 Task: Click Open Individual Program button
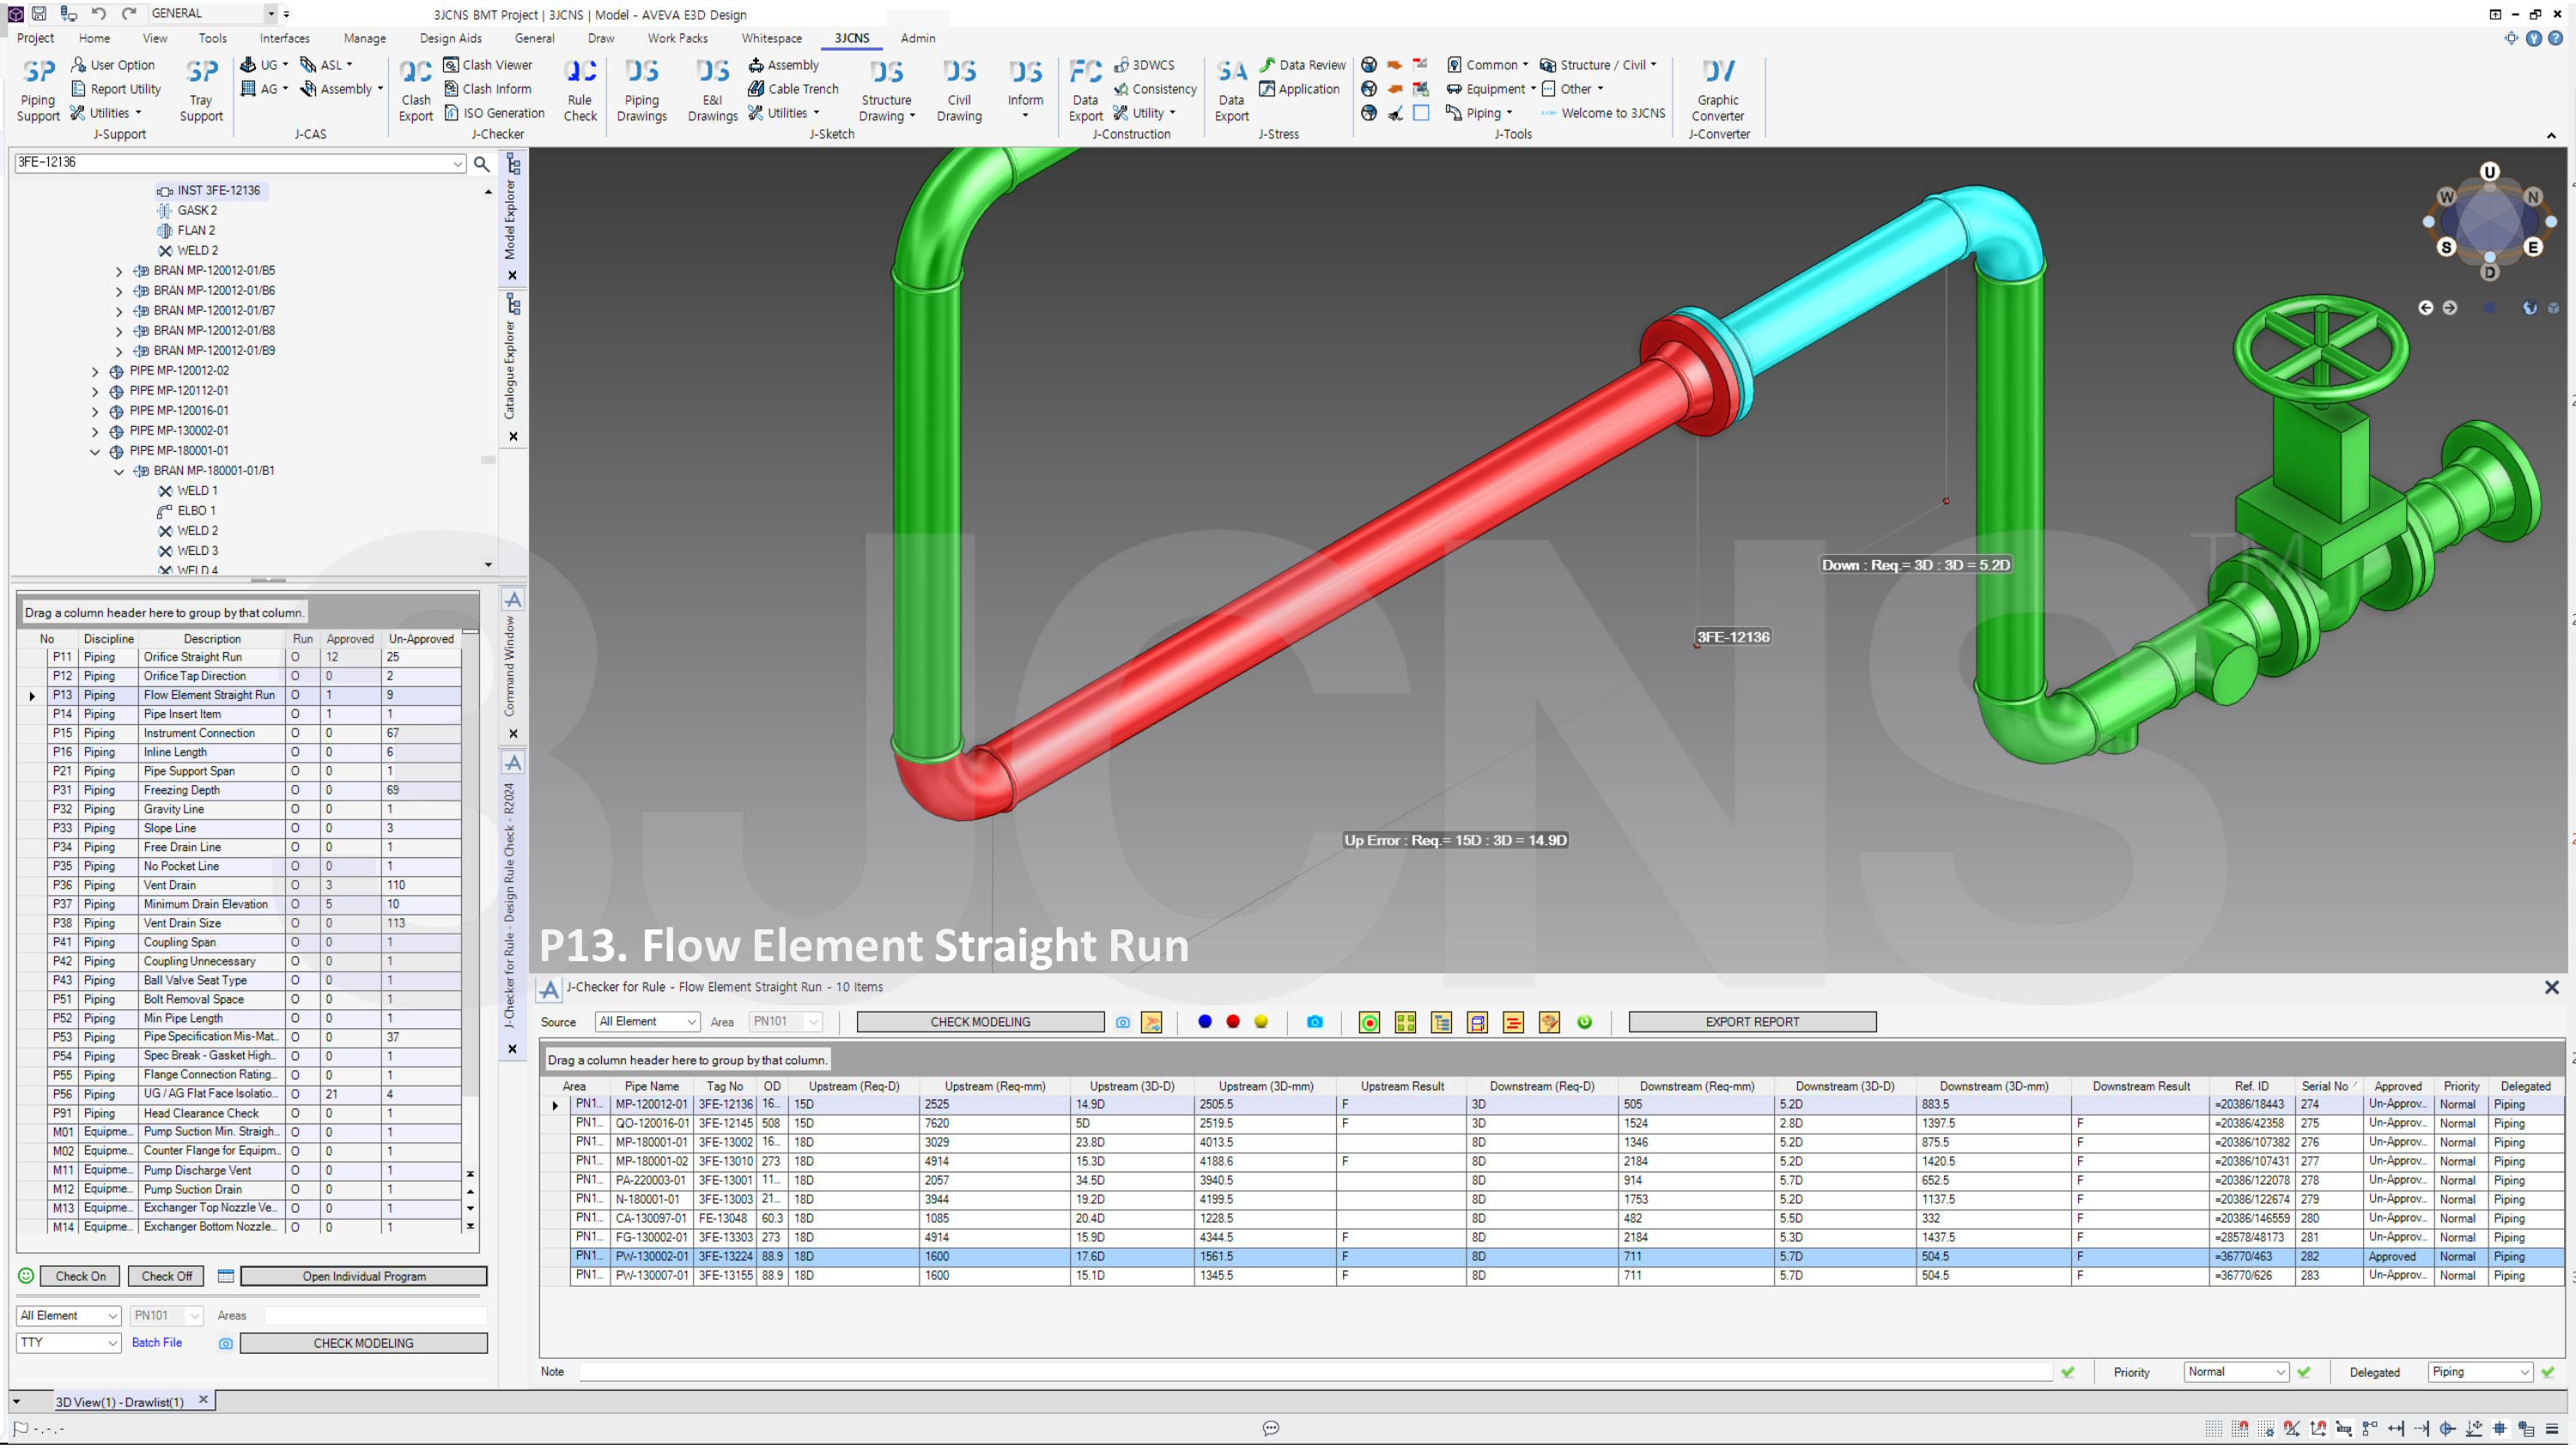pos(364,1276)
